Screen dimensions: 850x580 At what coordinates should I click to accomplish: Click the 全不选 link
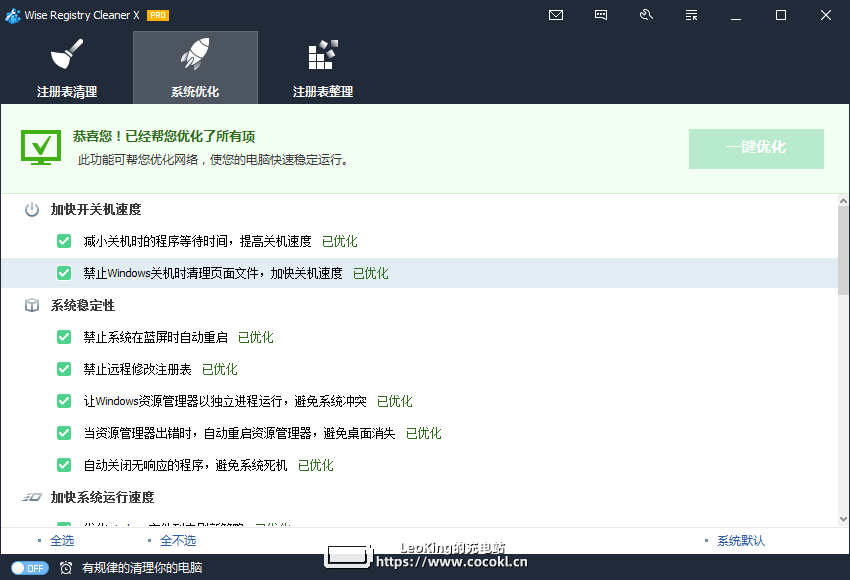point(178,540)
